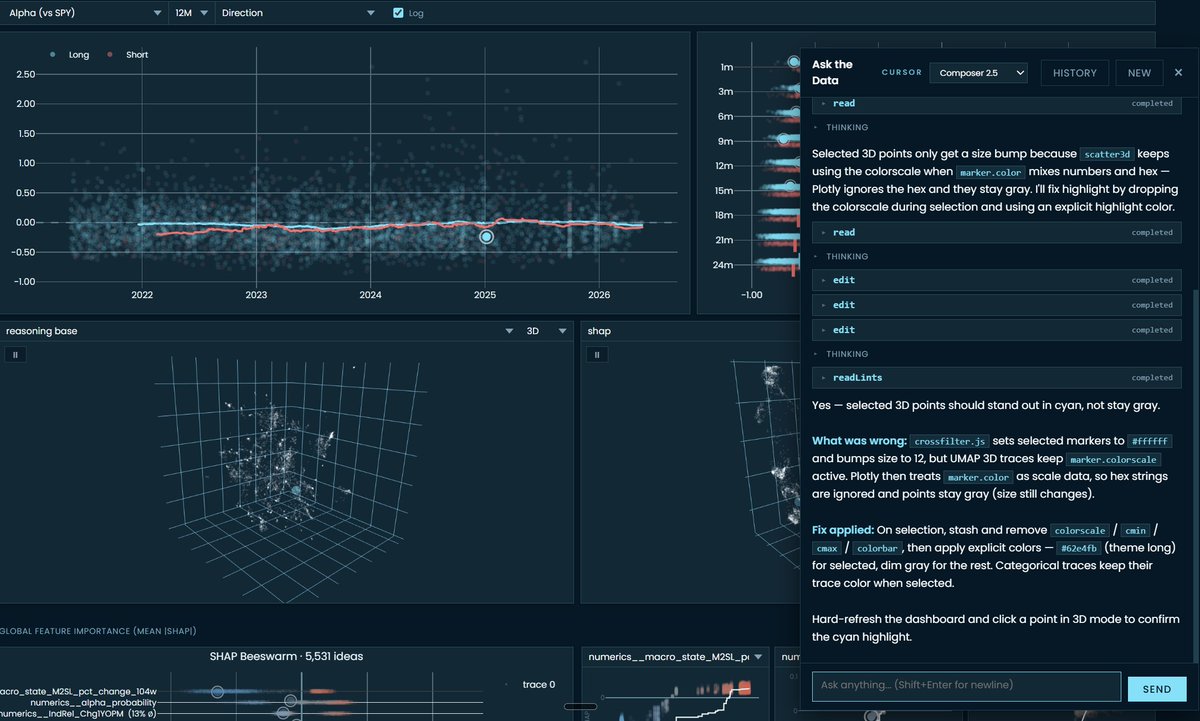Image resolution: width=1200 pixels, height=721 pixels.
Task: Click the GLOBAL FEATURE IMPORTANCE section label
Action: pyautogui.click(x=99, y=631)
